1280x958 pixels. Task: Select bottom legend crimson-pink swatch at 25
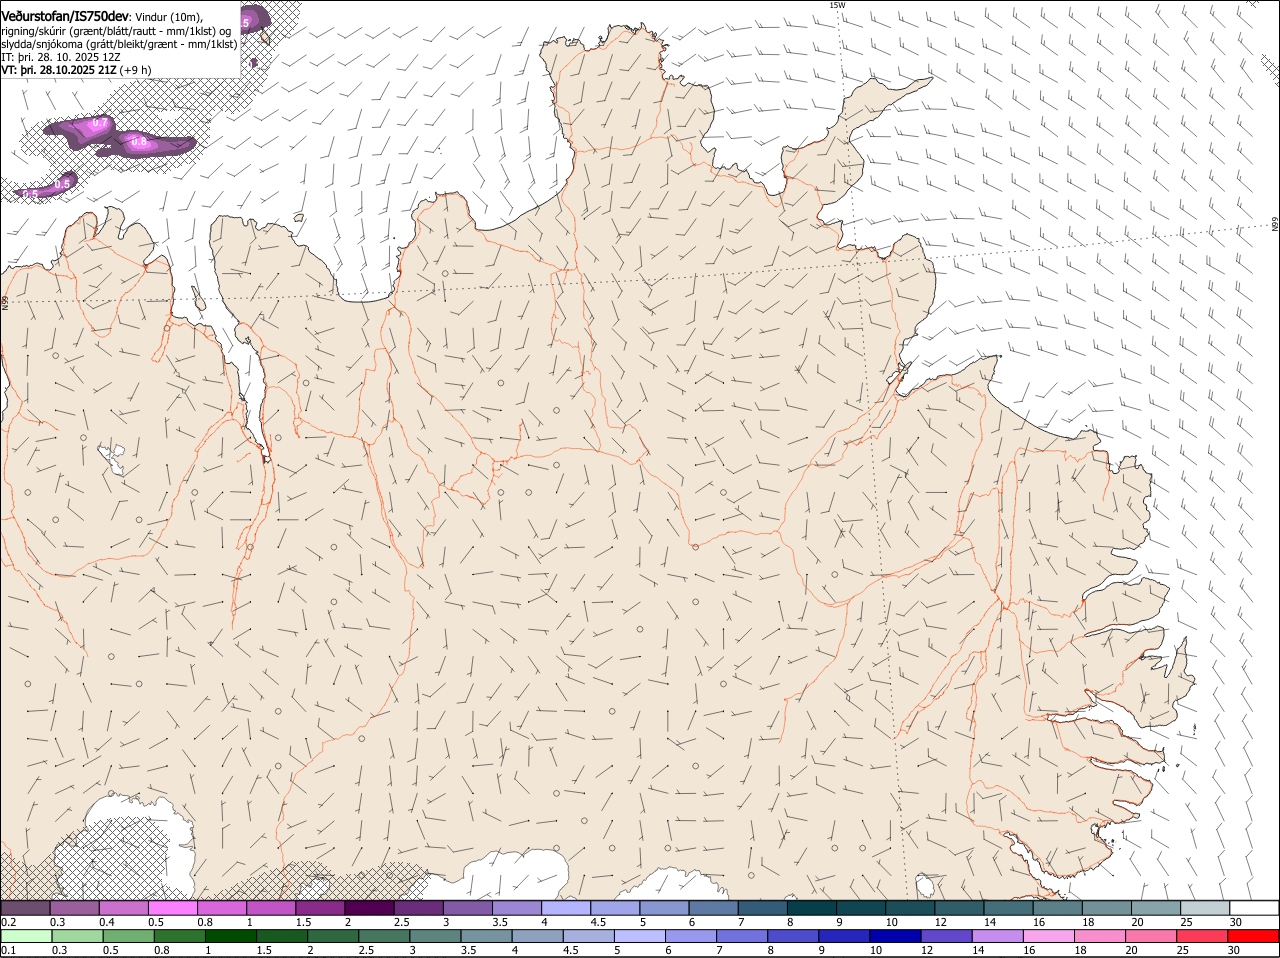pos(1202,936)
